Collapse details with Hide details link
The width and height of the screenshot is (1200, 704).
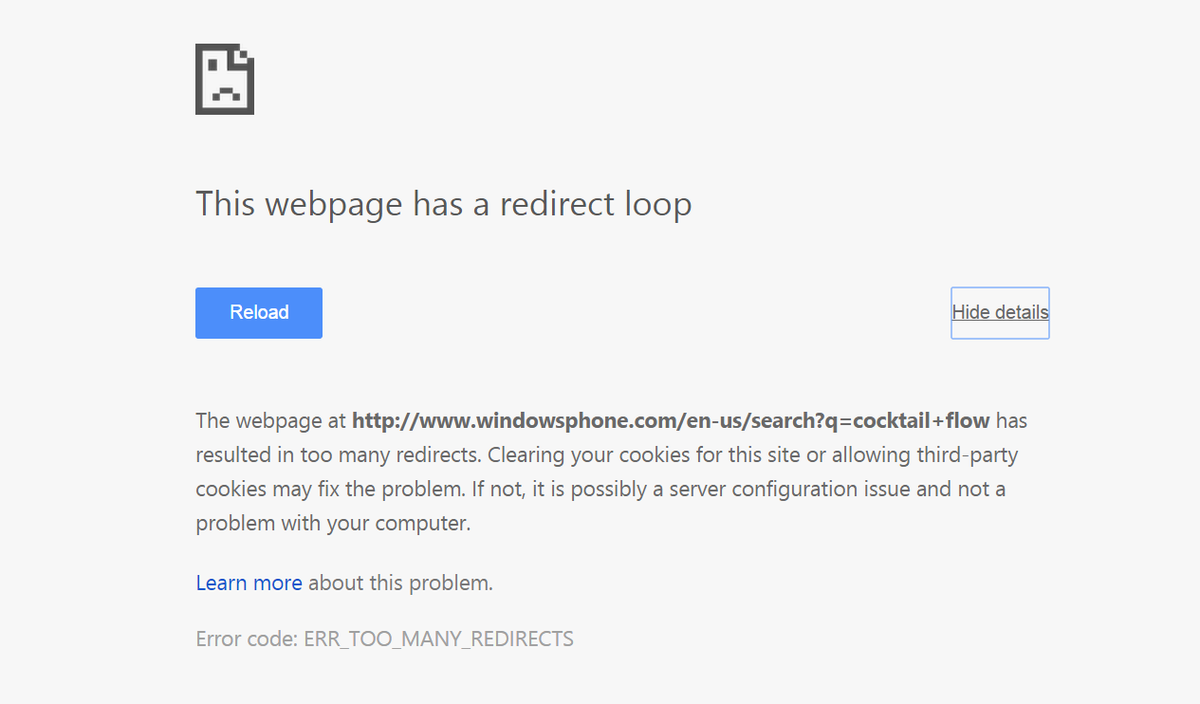click(1000, 312)
